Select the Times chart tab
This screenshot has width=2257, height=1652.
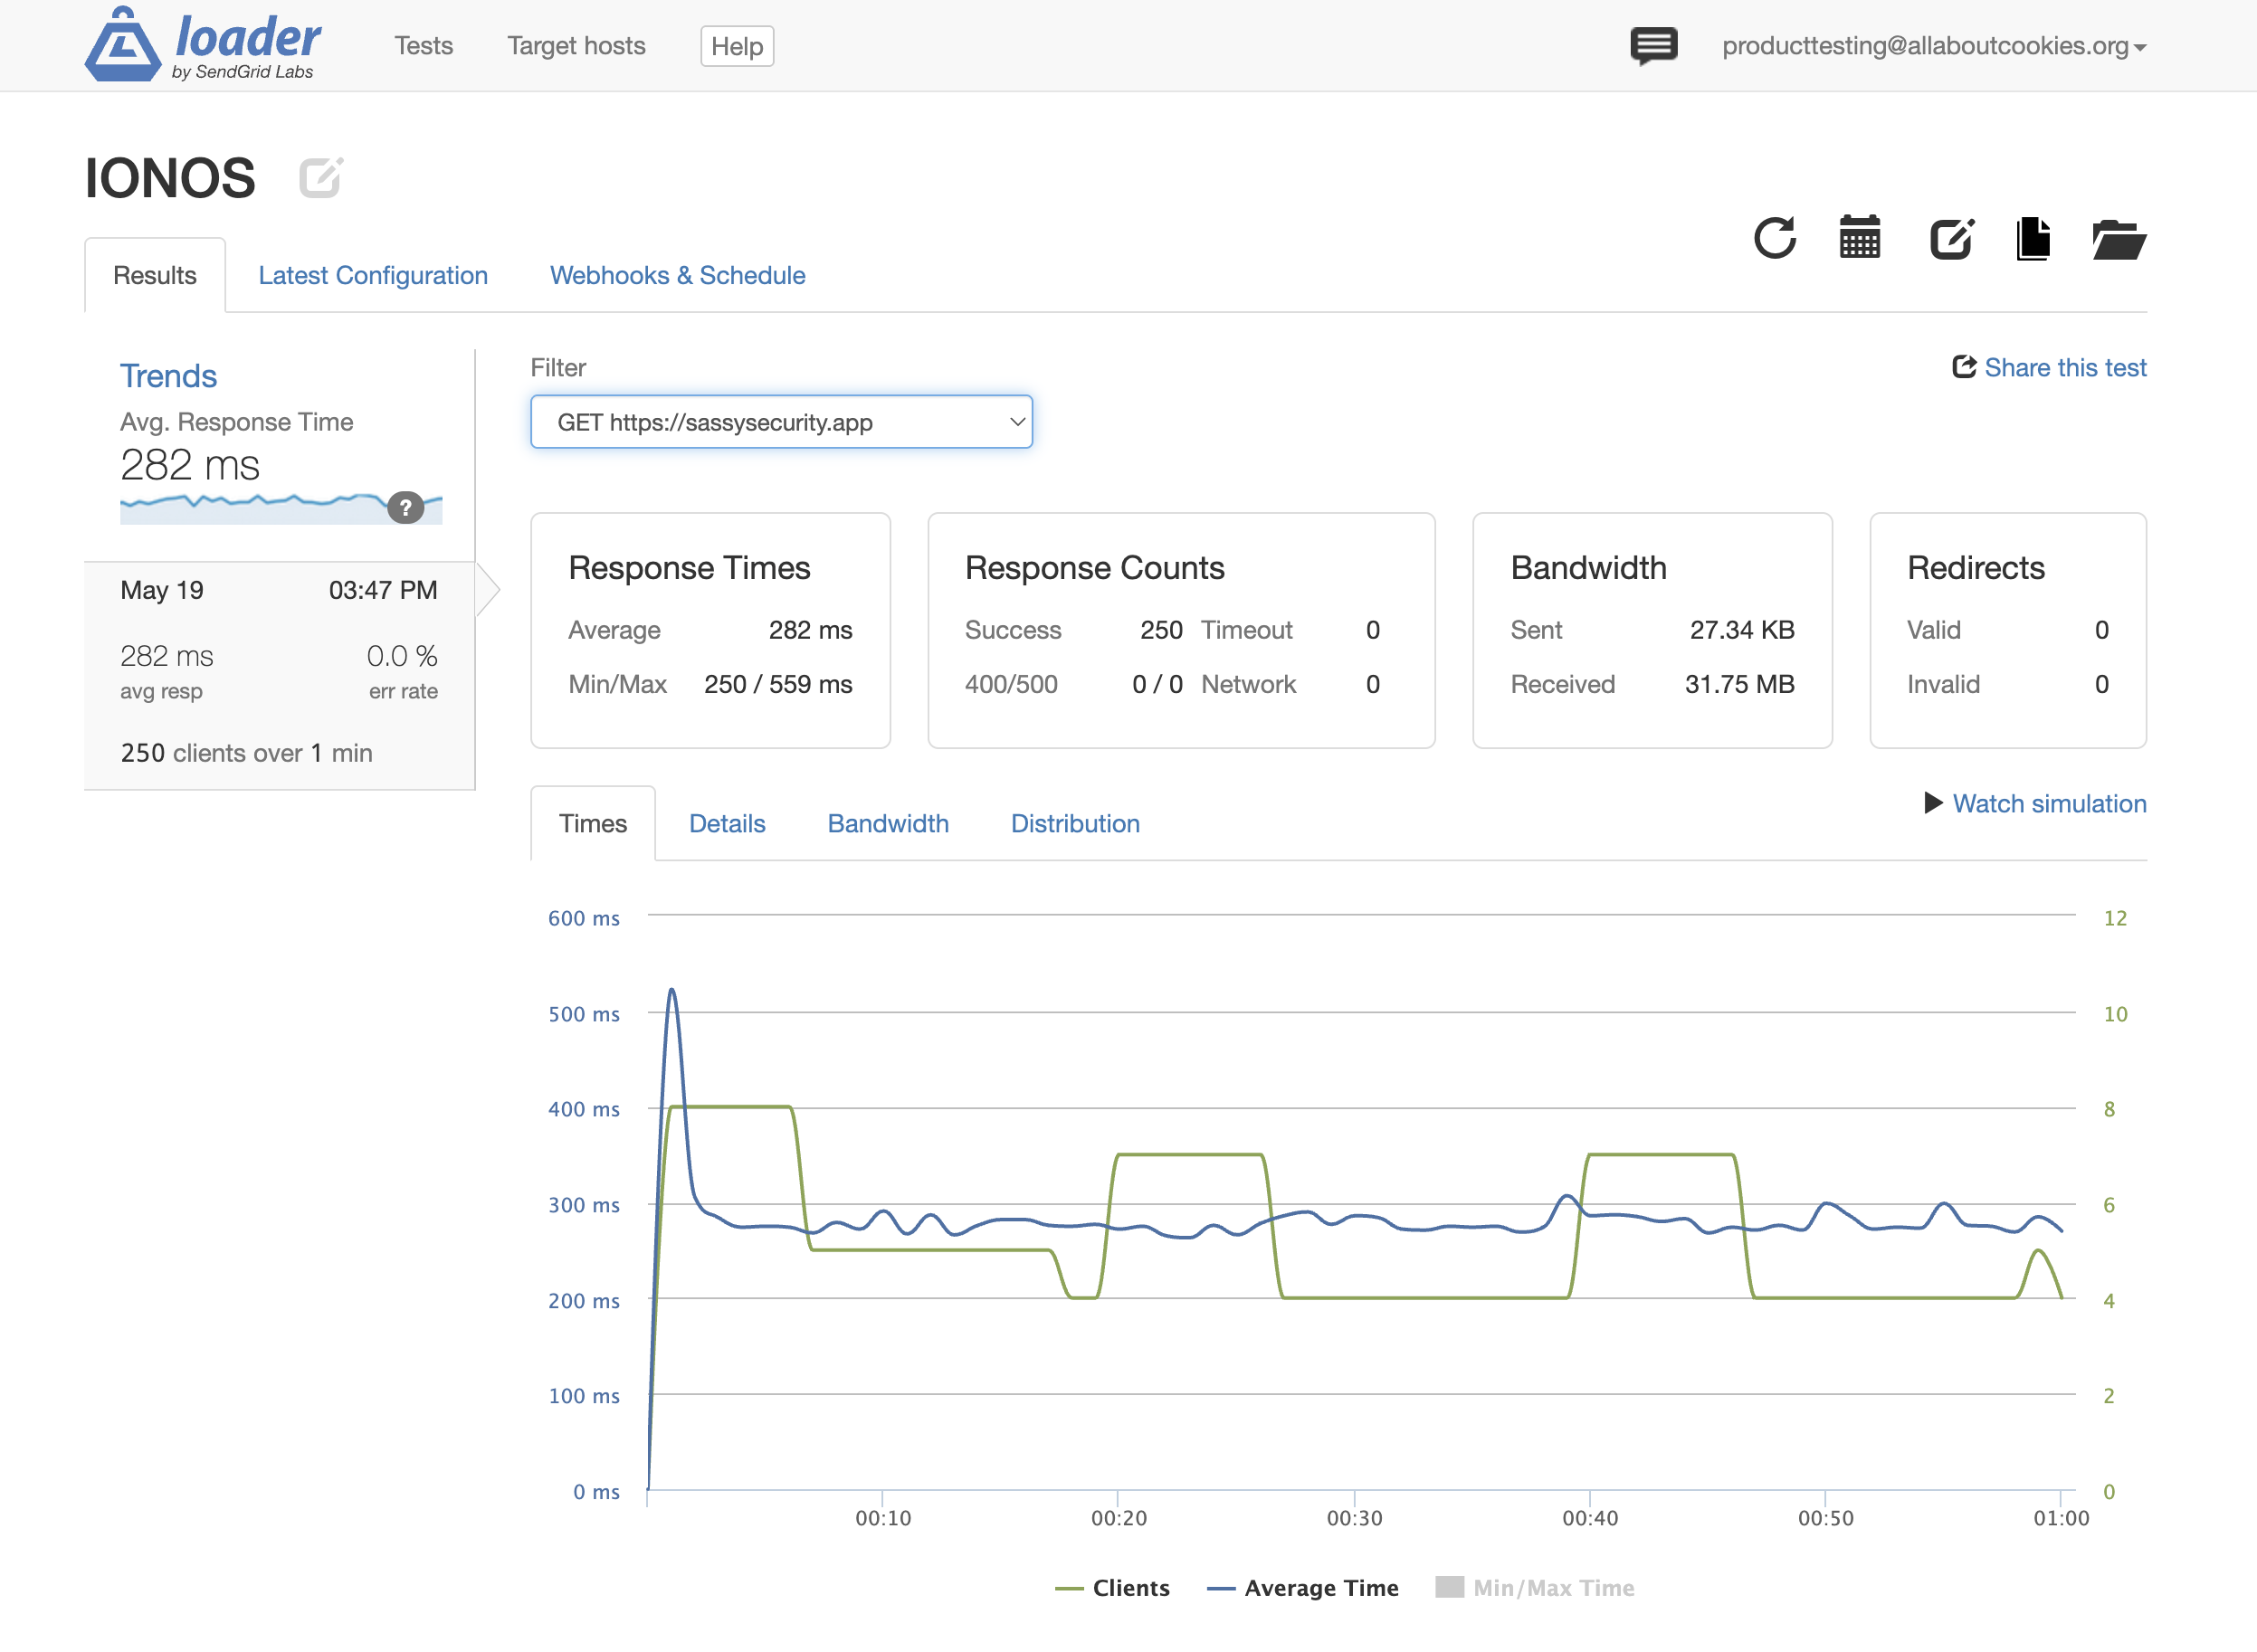(x=593, y=823)
